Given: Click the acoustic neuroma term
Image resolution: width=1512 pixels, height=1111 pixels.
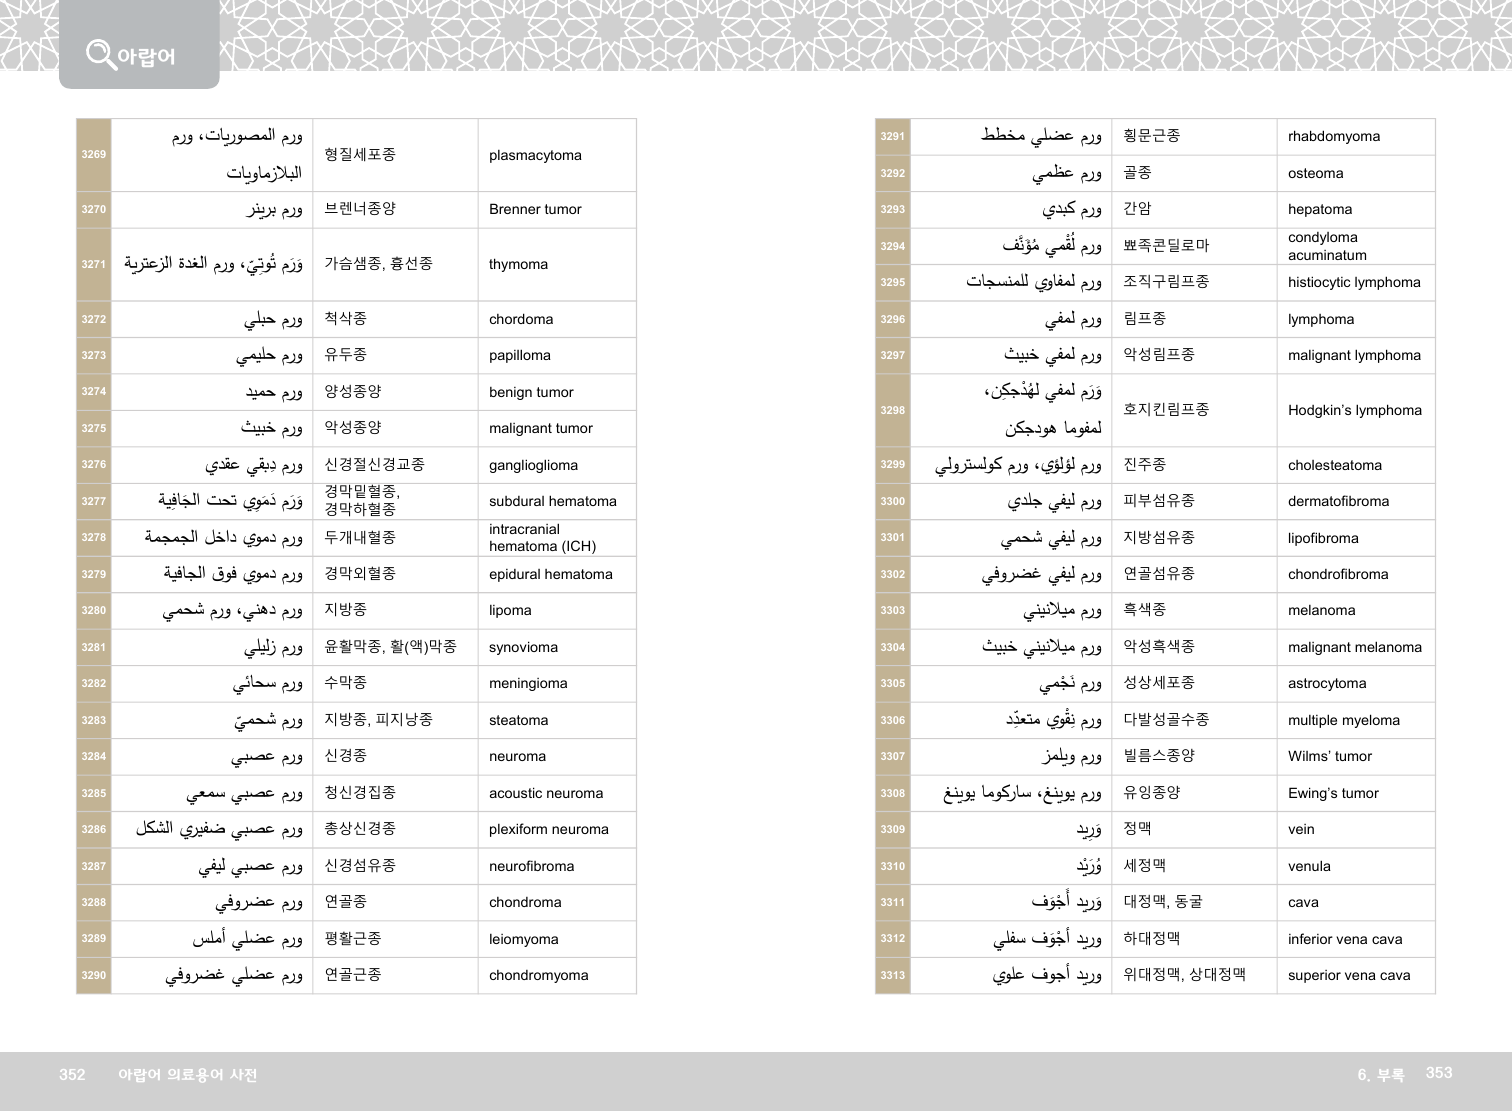Looking at the screenshot, I should tap(546, 794).
